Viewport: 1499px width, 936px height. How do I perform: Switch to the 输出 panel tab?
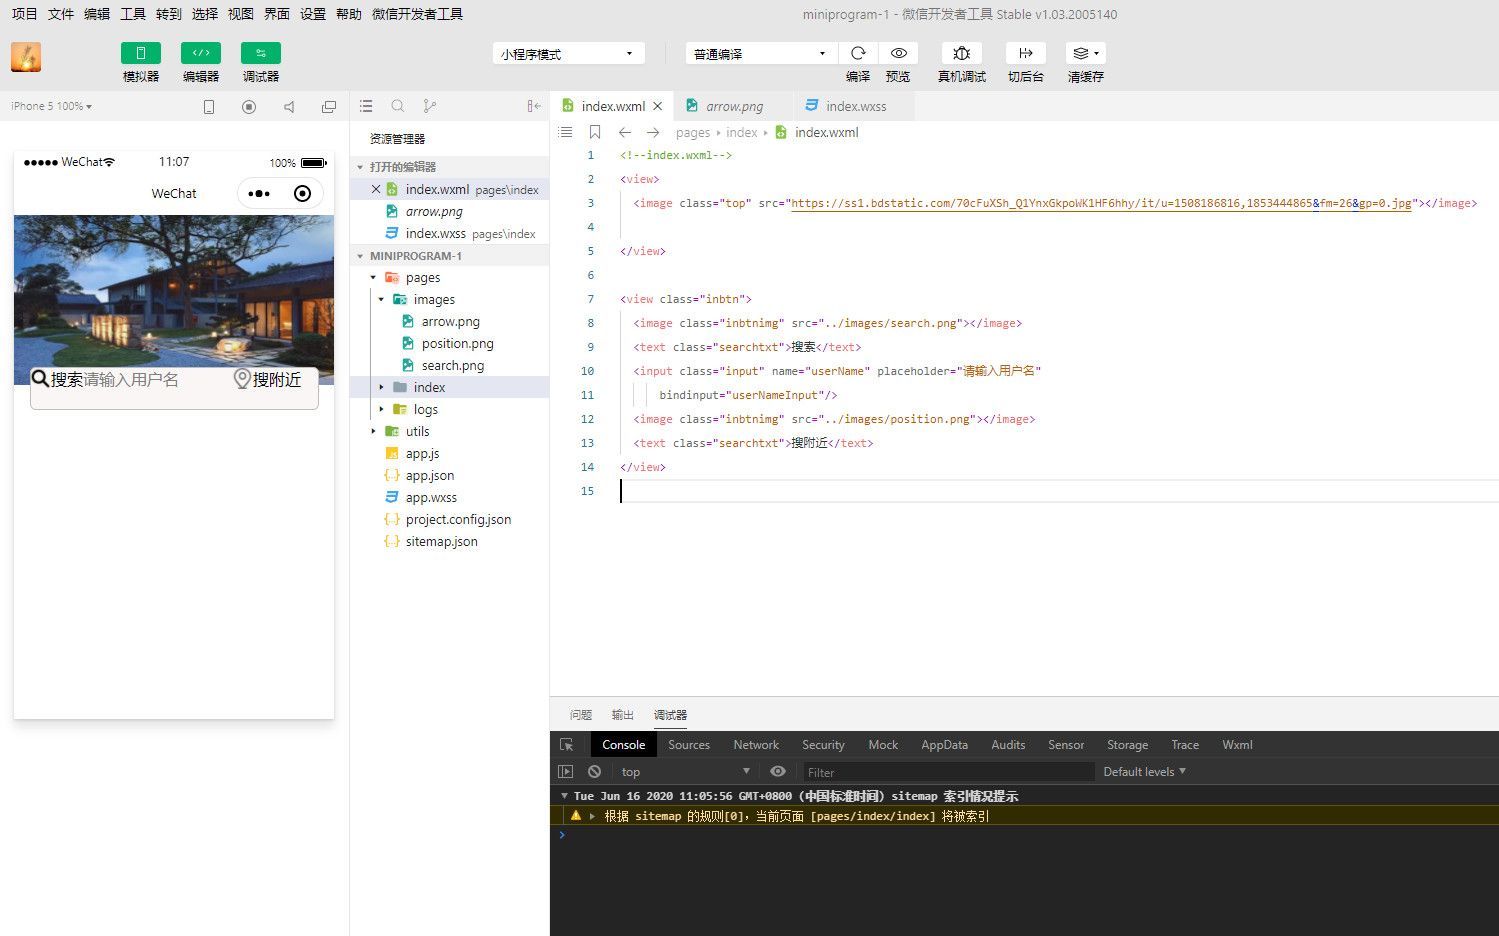click(x=623, y=715)
